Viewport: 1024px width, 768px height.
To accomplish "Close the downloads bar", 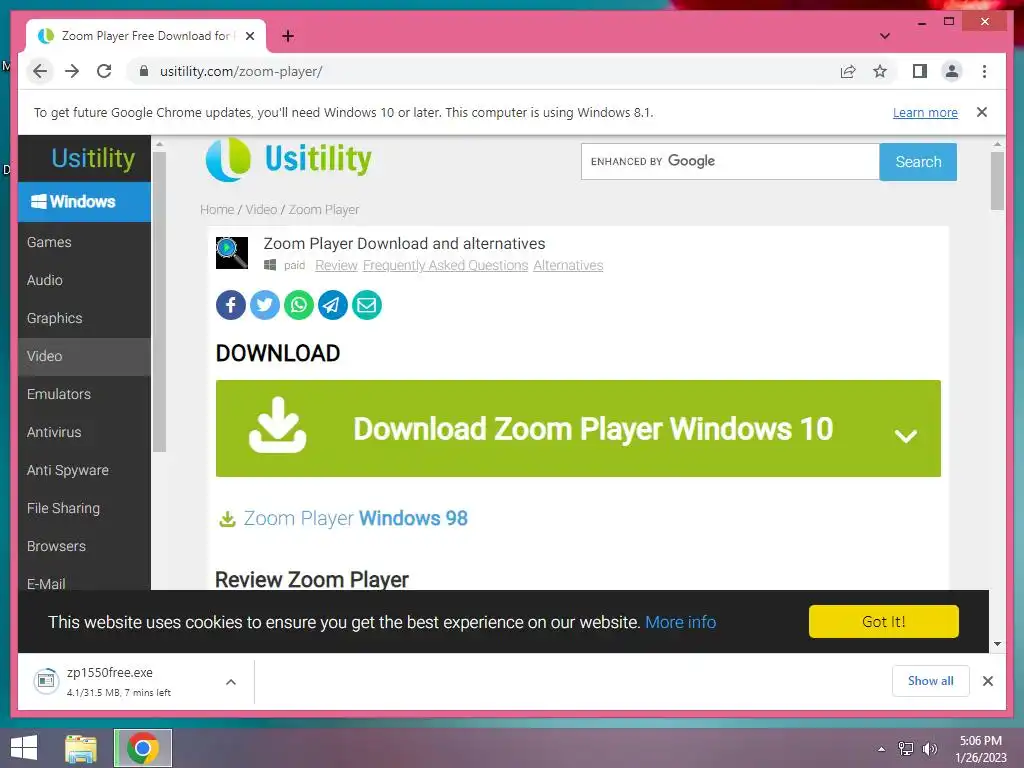I will coord(988,681).
